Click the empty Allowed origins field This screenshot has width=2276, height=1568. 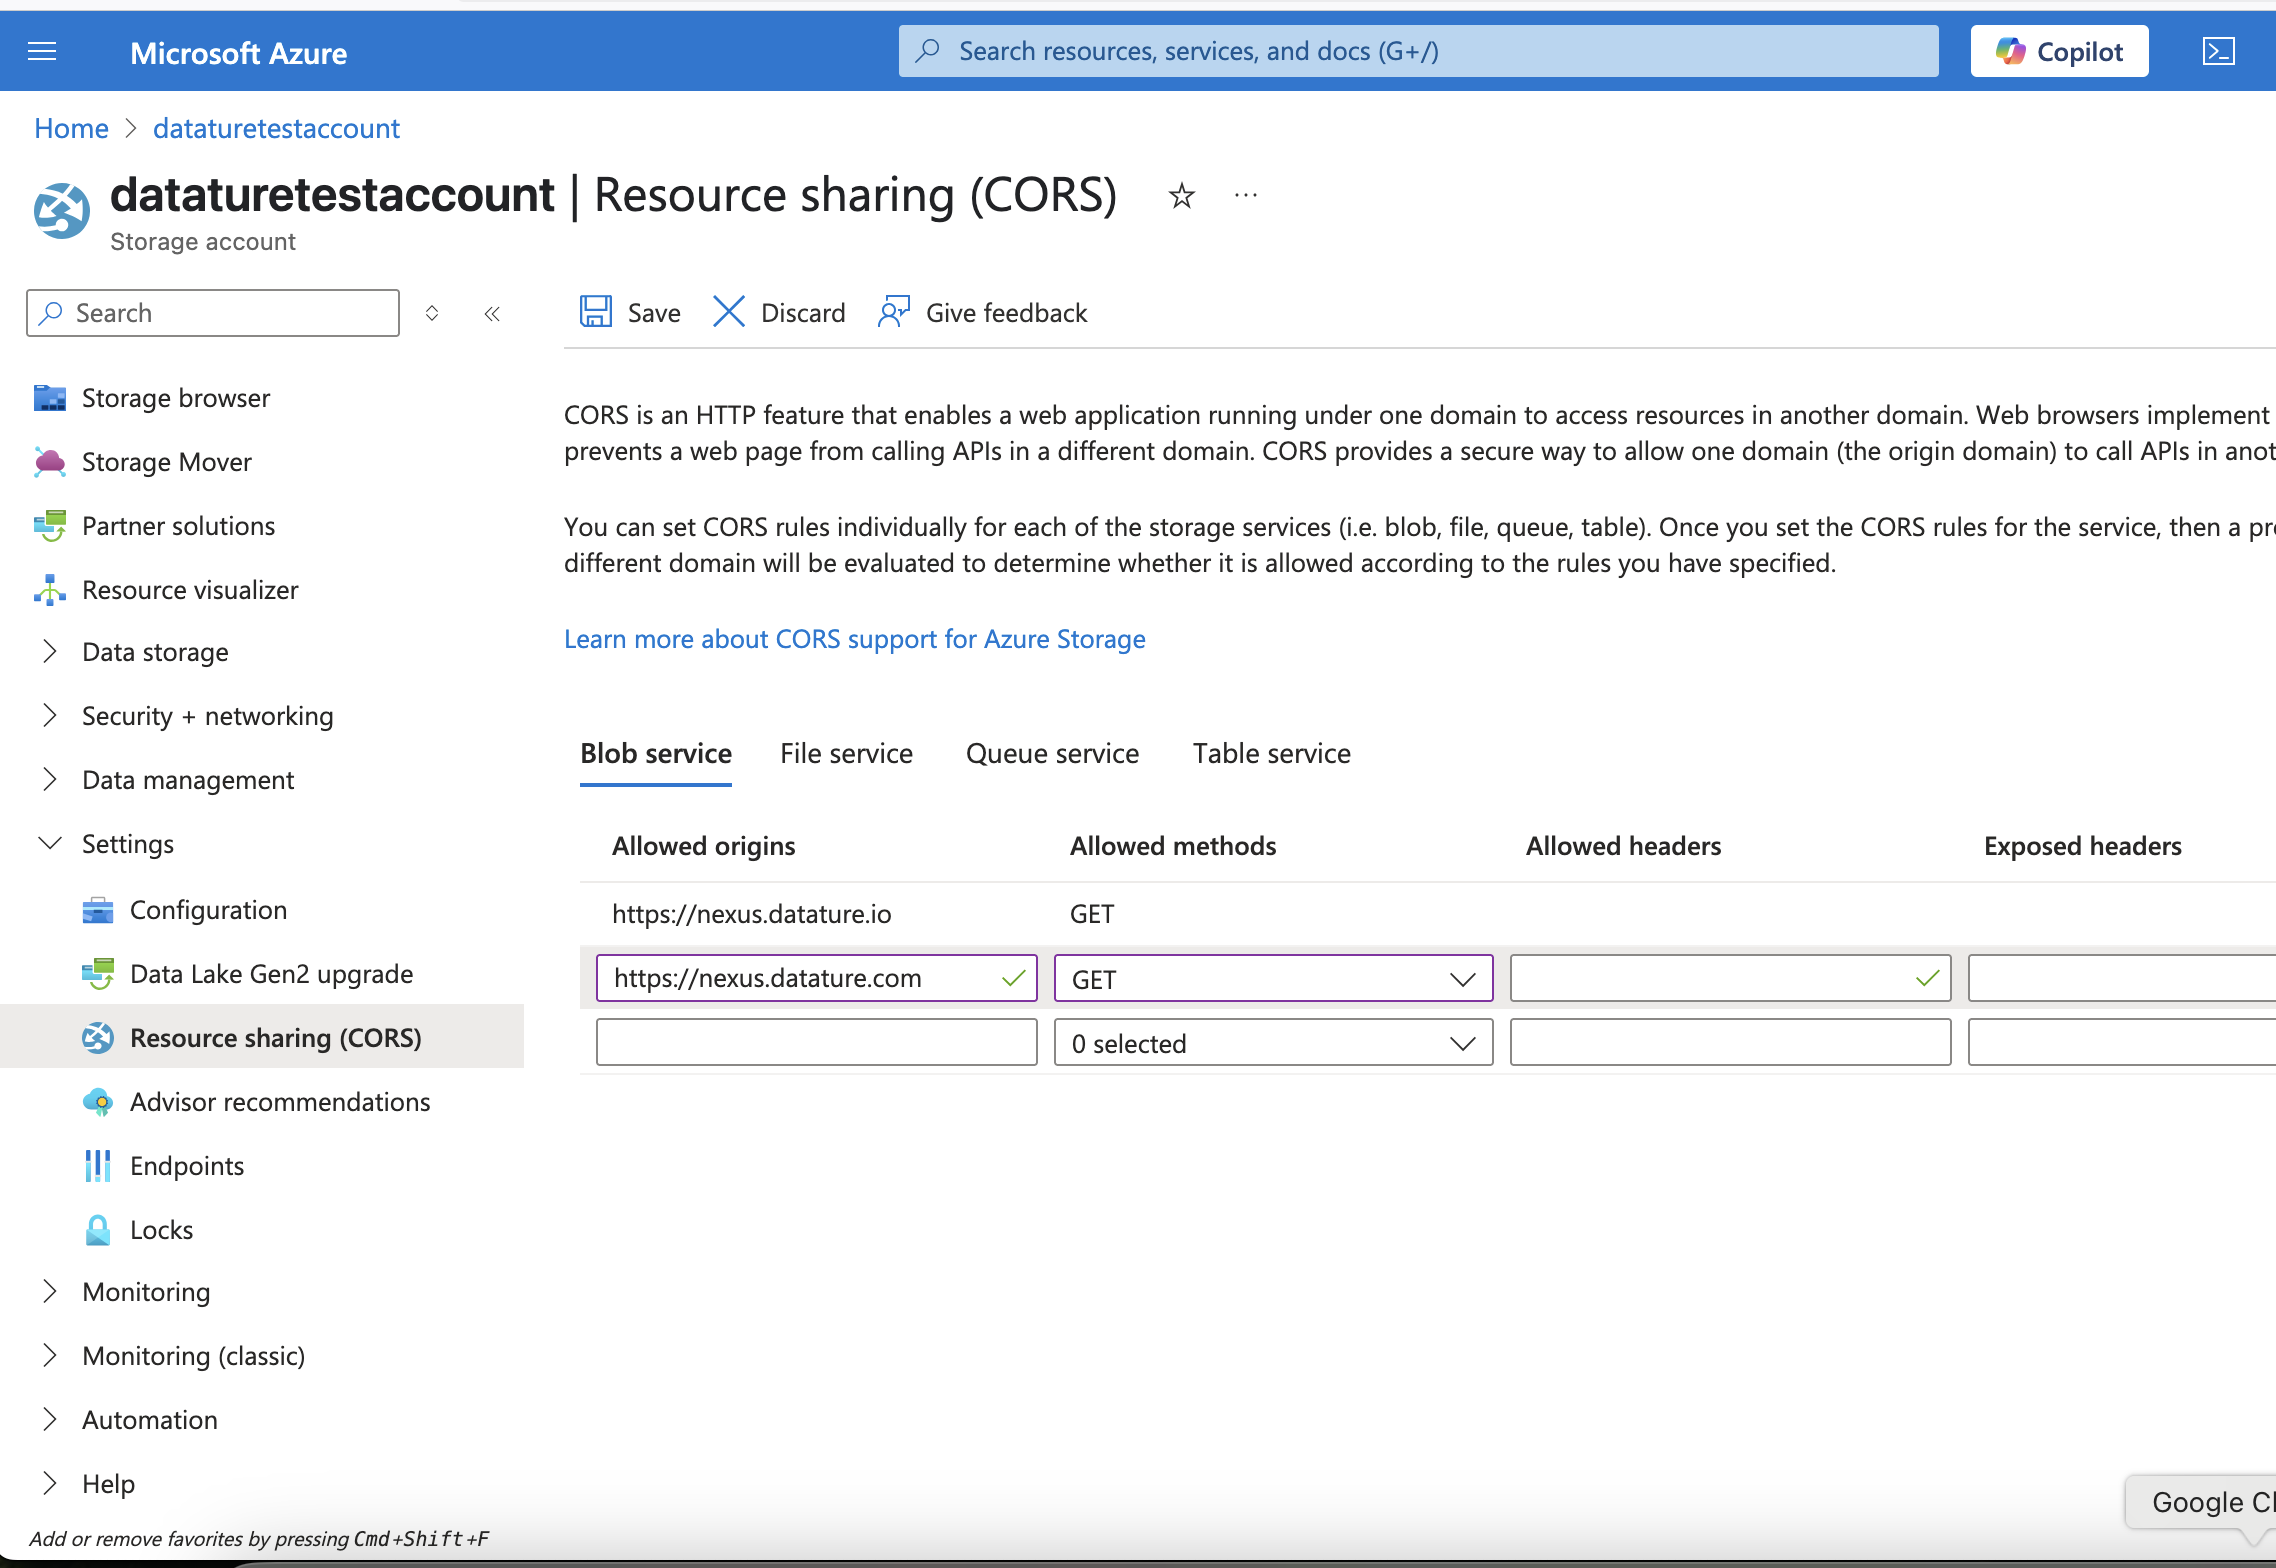point(816,1043)
